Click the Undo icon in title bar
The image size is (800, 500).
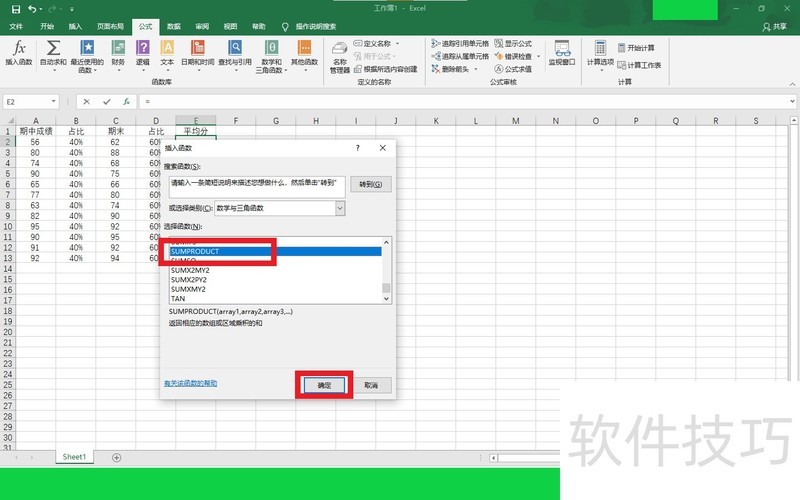33,9
